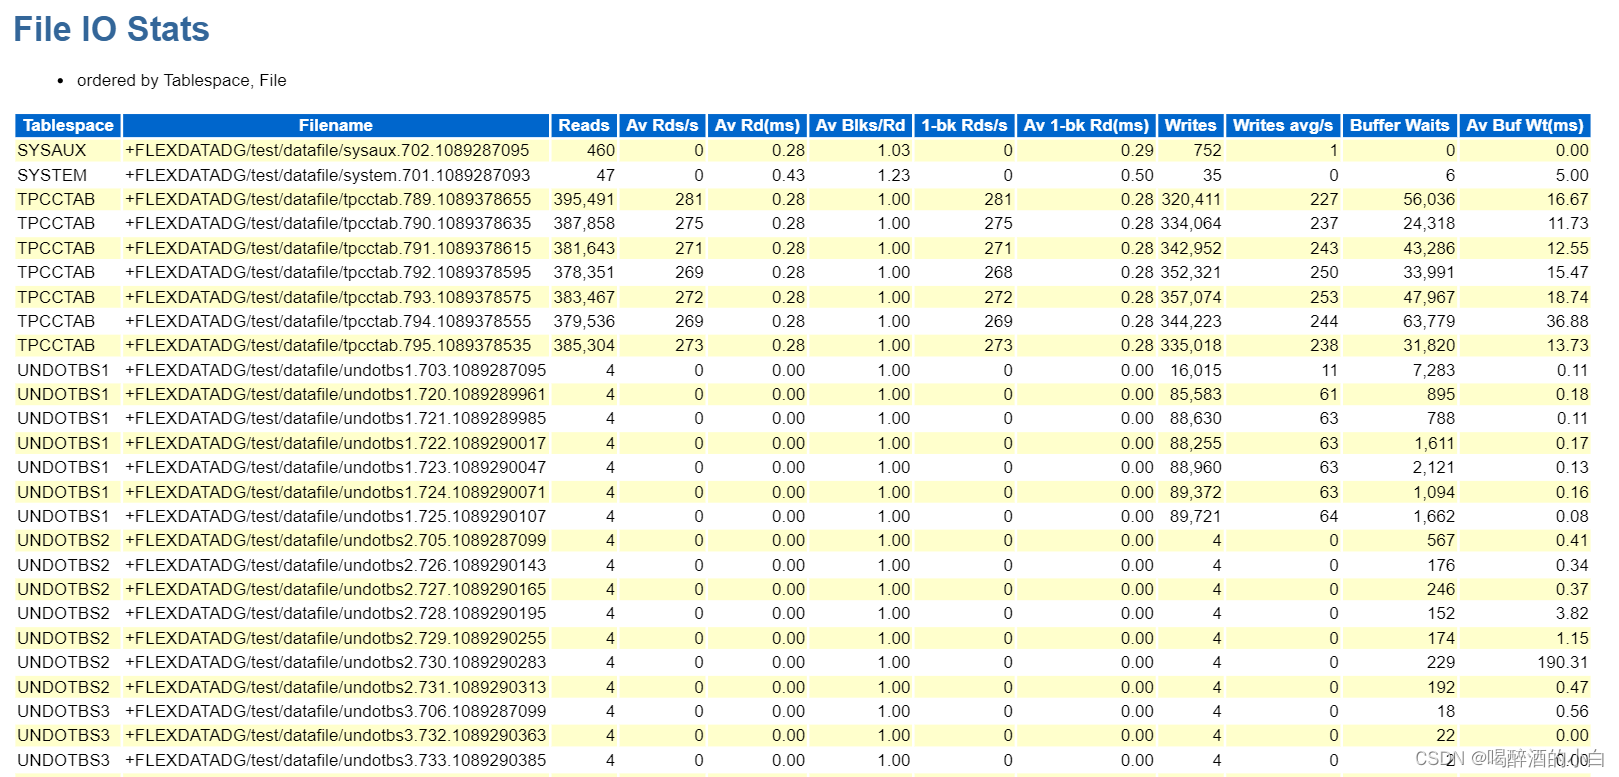This screenshot has width=1619, height=777.
Task: Click the Writes value 89,721
Action: (x=1196, y=516)
